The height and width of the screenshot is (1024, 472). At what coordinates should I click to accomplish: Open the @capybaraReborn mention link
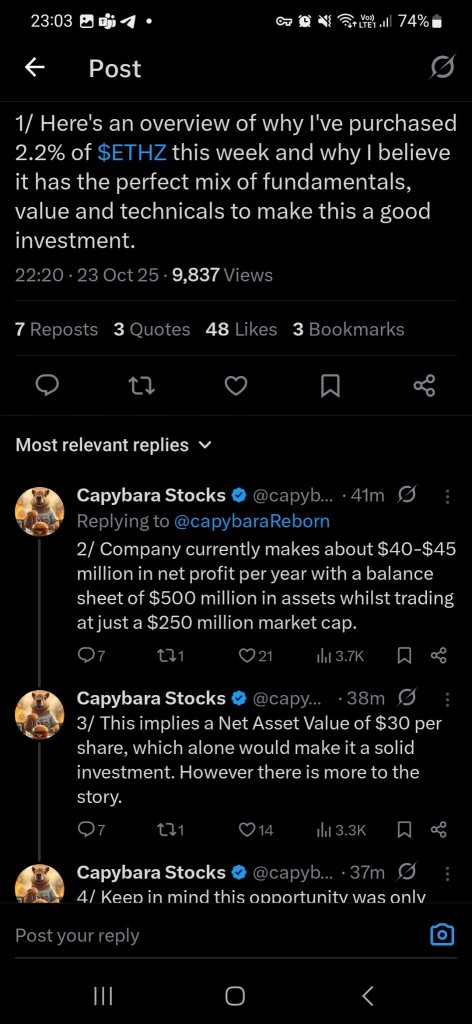click(x=251, y=520)
